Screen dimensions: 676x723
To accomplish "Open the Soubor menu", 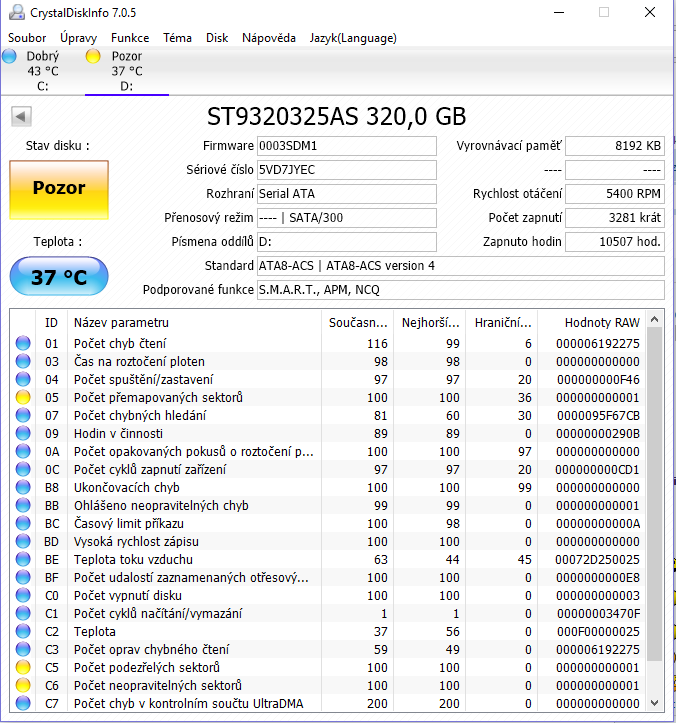I will (x=27, y=38).
